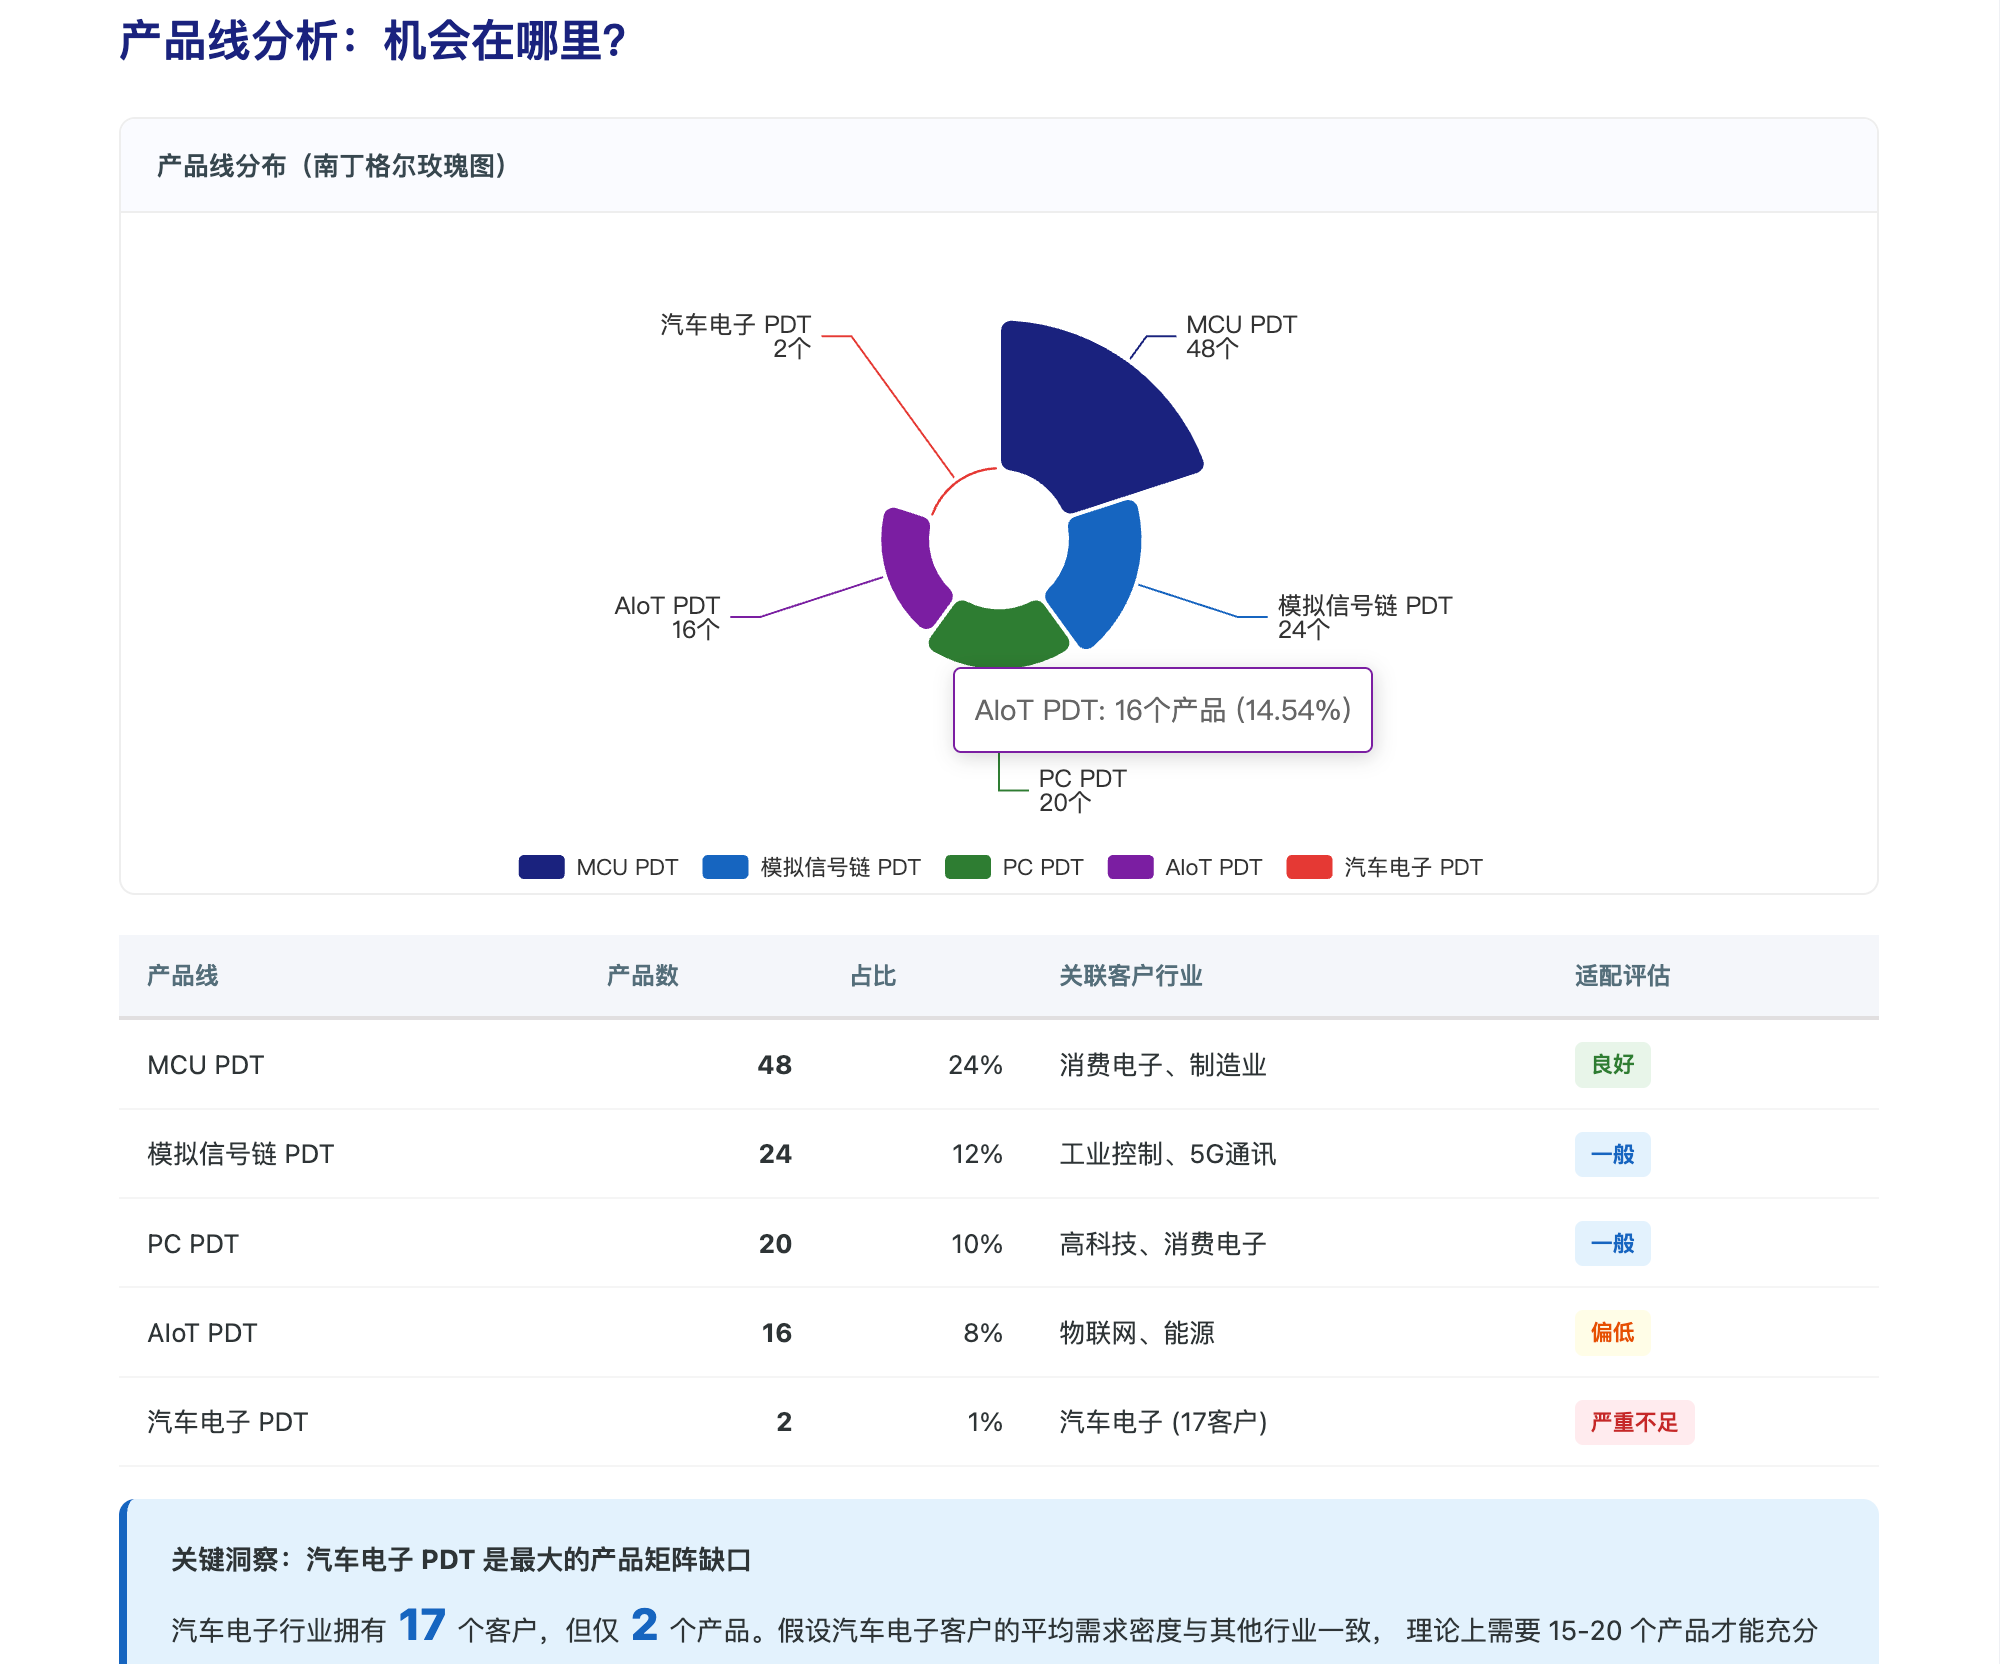Click chart label 'PC PDT 20个'
Screen dimensions: 2000x1664
[x=1082, y=790]
